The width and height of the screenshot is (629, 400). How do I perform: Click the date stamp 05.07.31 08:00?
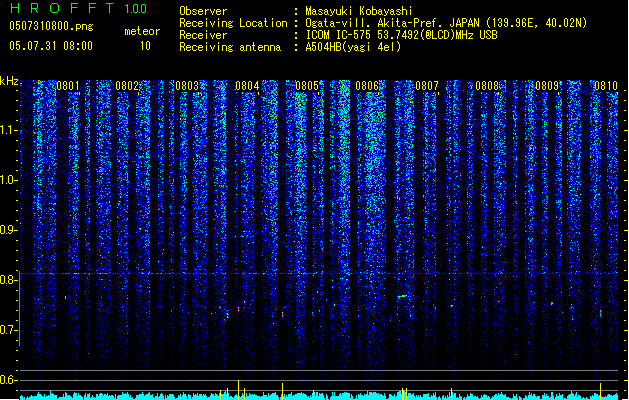[51, 46]
